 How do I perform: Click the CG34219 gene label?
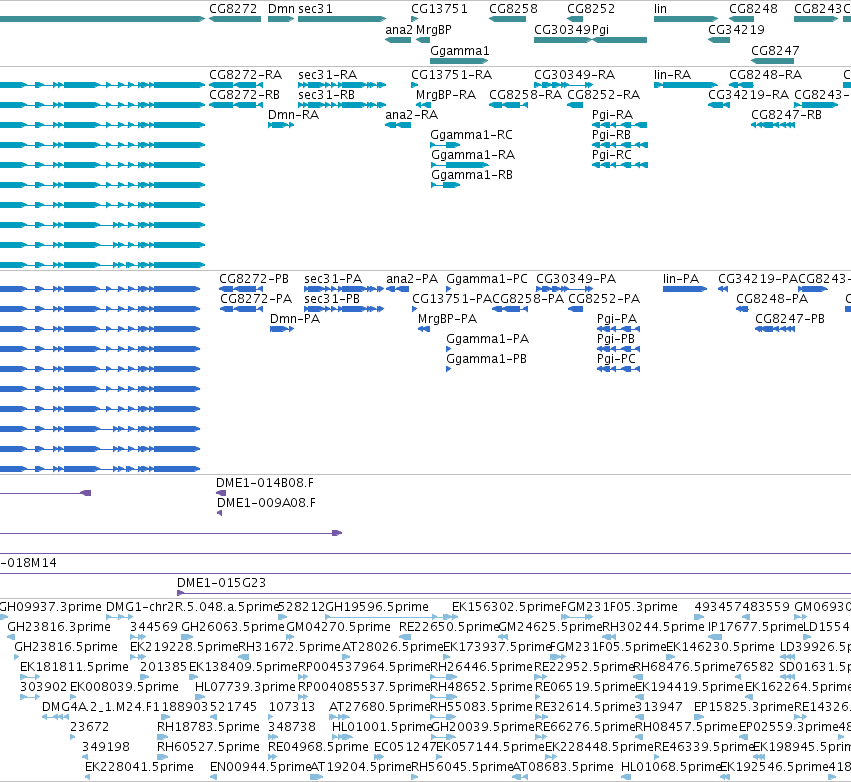point(736,30)
